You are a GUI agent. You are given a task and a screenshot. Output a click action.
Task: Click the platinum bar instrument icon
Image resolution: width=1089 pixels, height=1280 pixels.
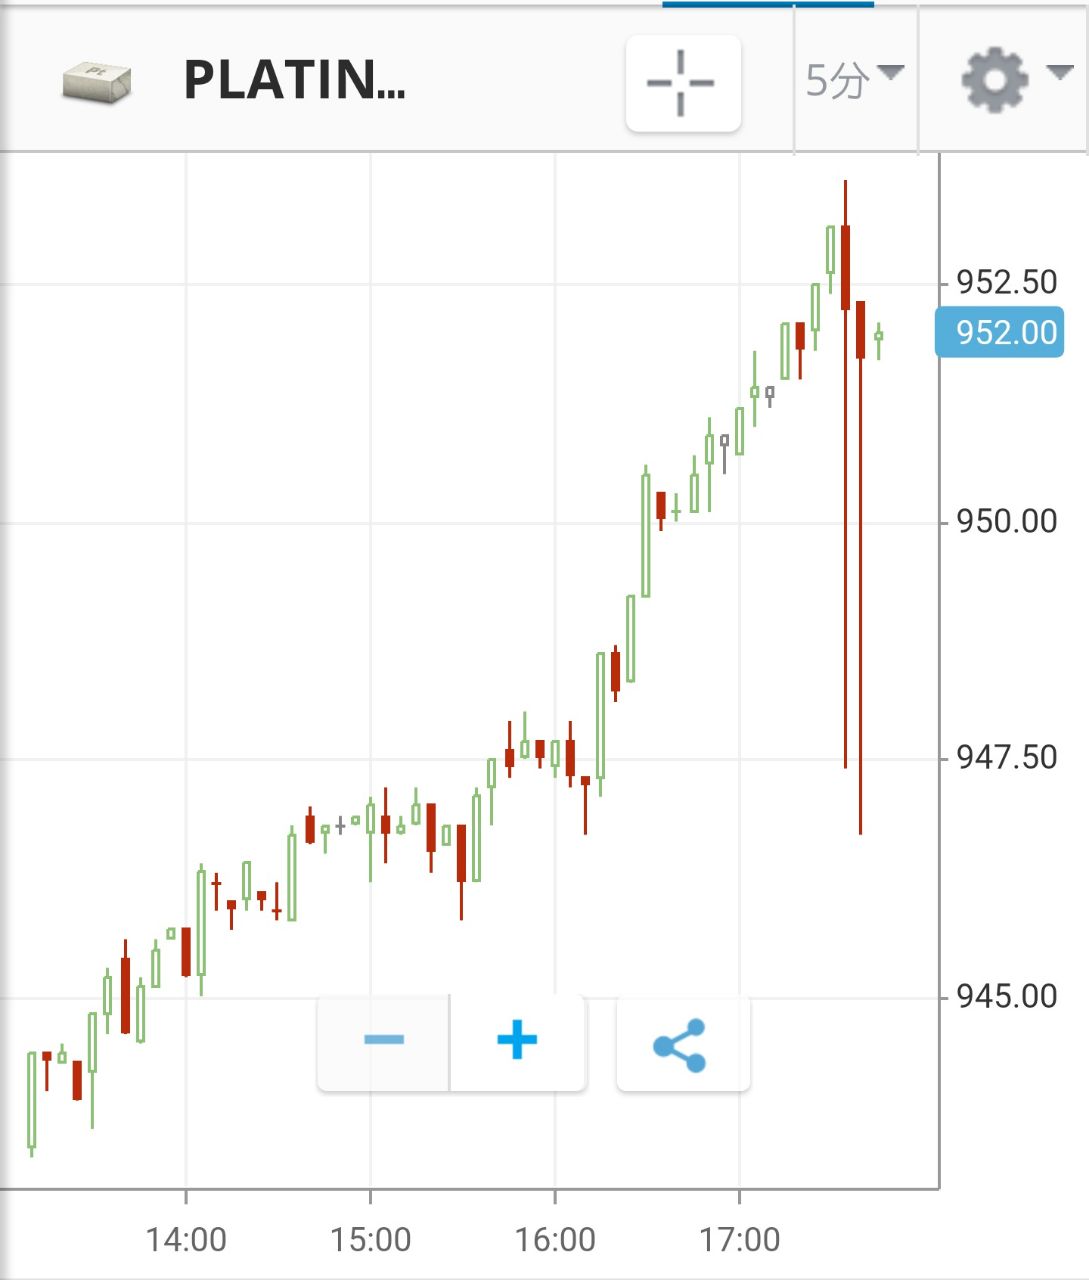click(96, 83)
